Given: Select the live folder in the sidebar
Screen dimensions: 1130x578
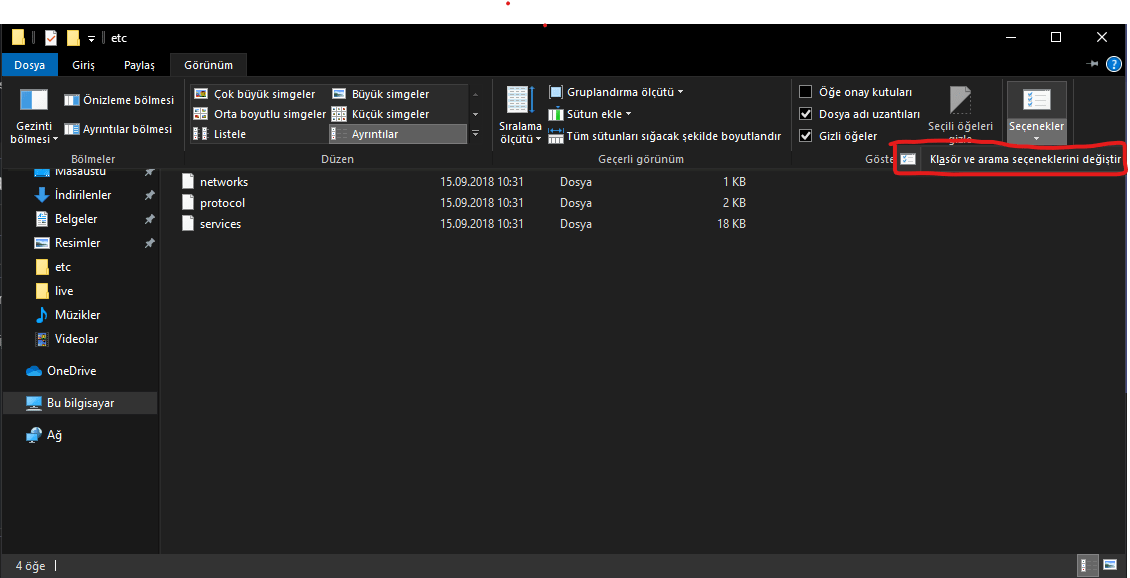Looking at the screenshot, I should tap(64, 290).
